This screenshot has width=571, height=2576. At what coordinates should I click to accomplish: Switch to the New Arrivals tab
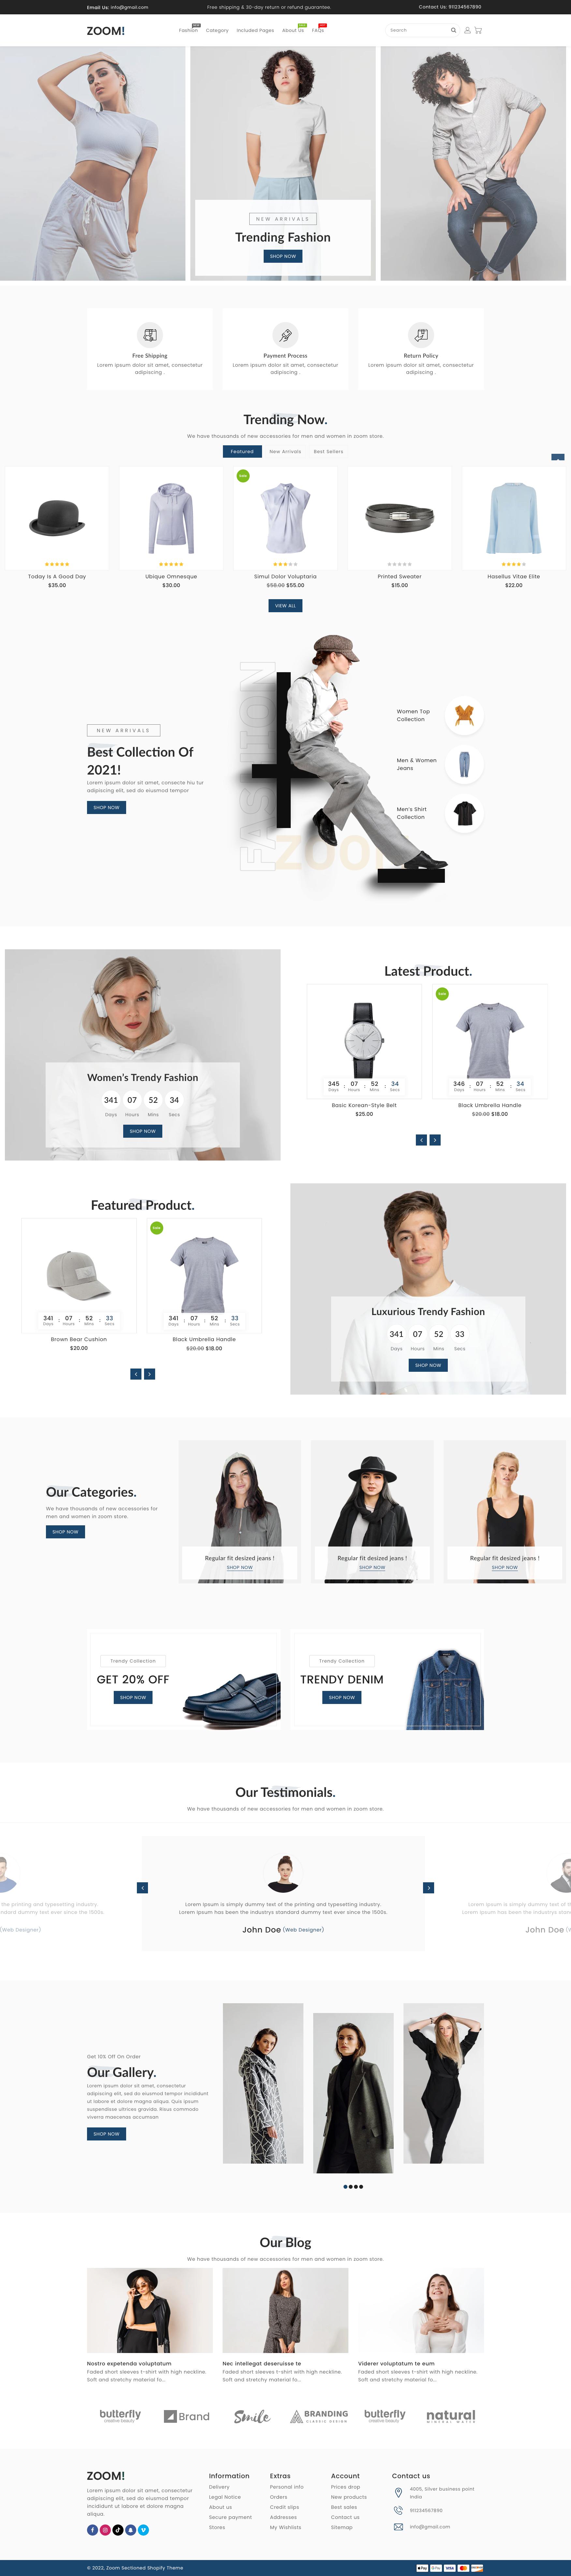tap(285, 451)
